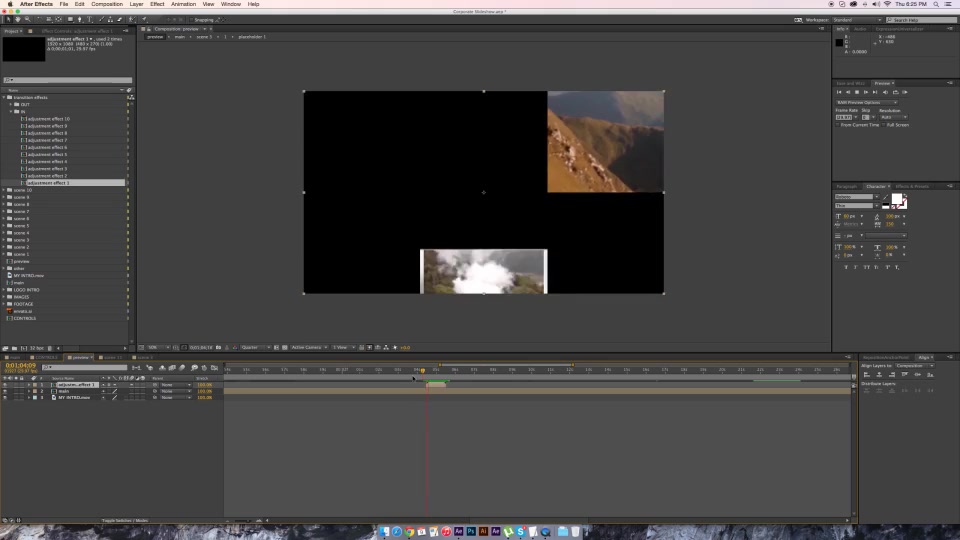Click the loop options icon in Preview
Viewport: 960px width, 540px height.
(895, 92)
